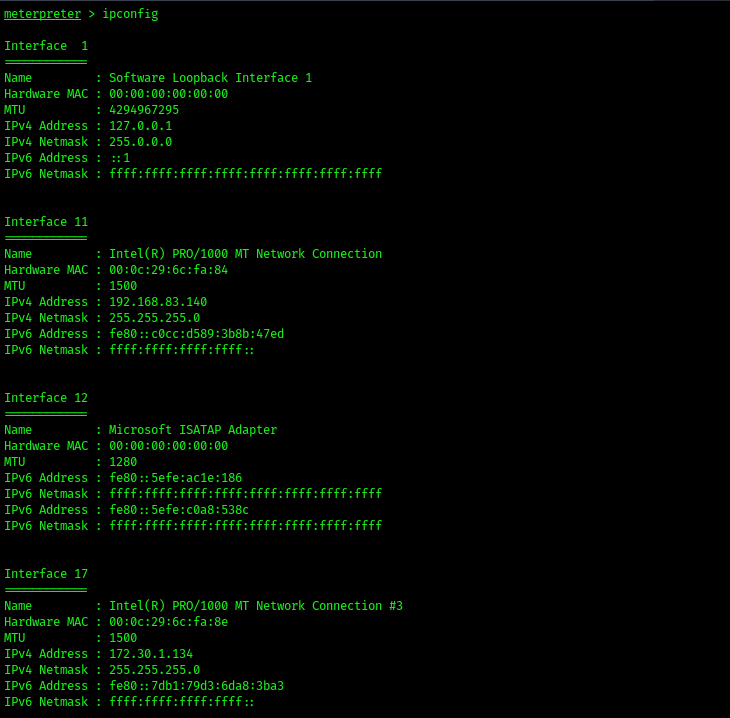Click Interface 17 MTU value 1500
The height and width of the screenshot is (718, 730).
[x=123, y=638]
